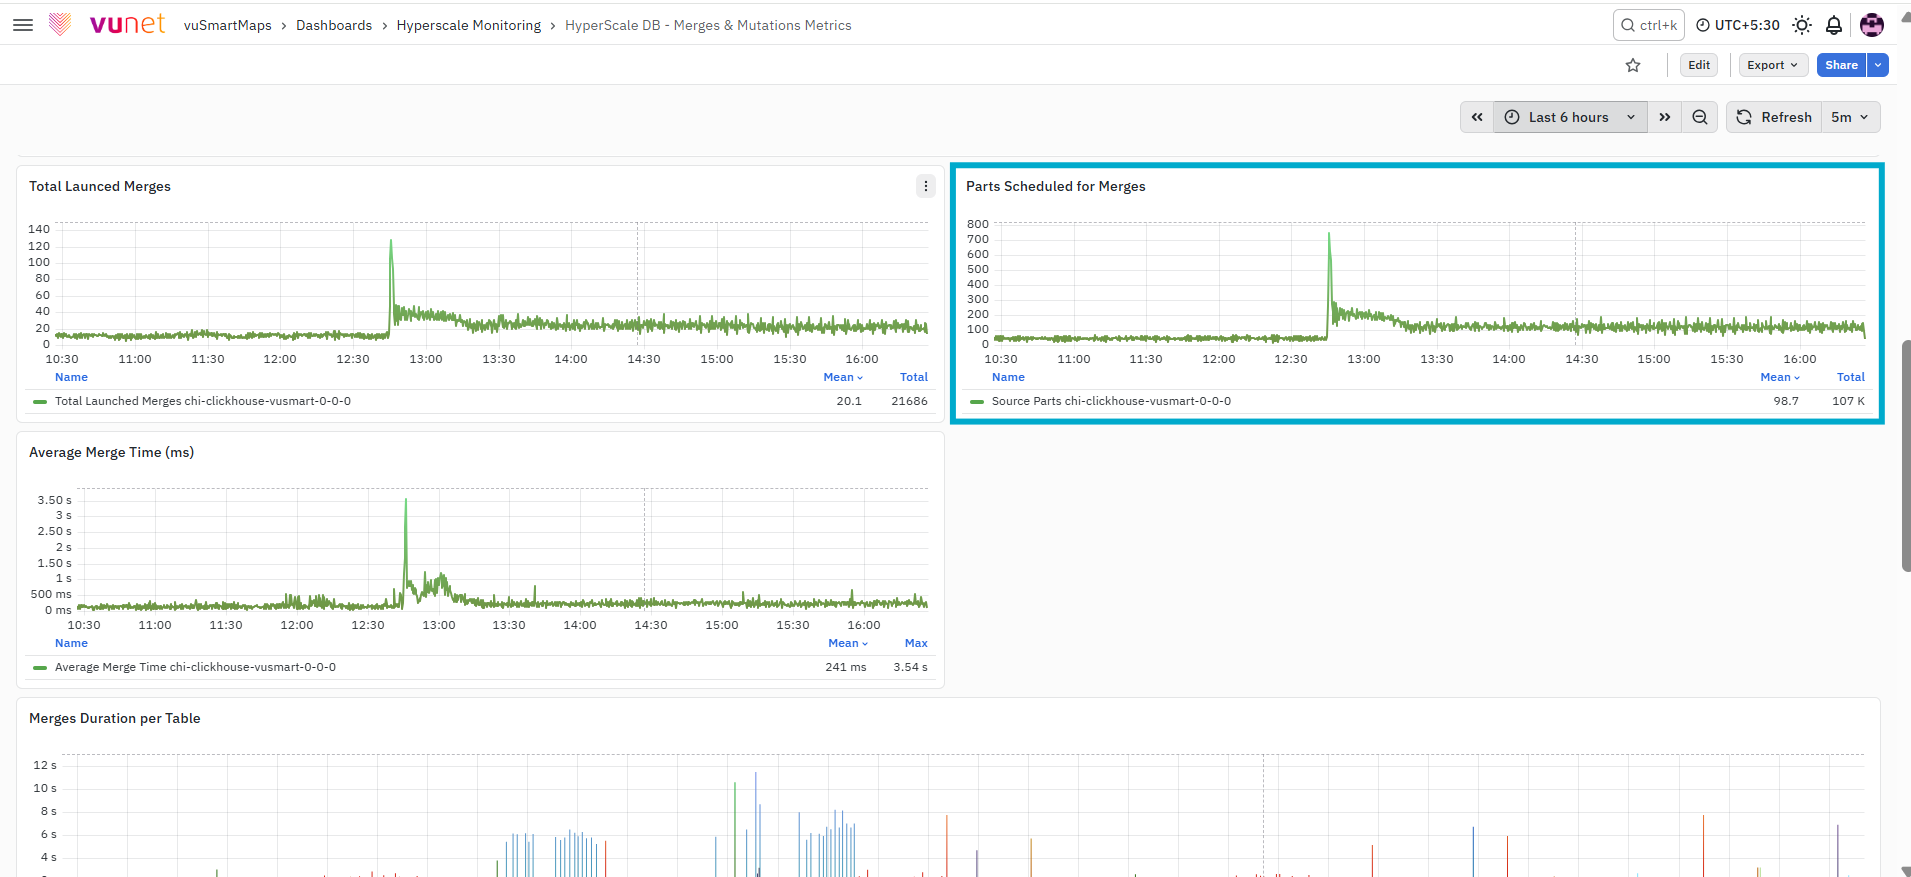Go to Dashboards breadcrumb
Image resolution: width=1911 pixels, height=877 pixels.
[334, 25]
